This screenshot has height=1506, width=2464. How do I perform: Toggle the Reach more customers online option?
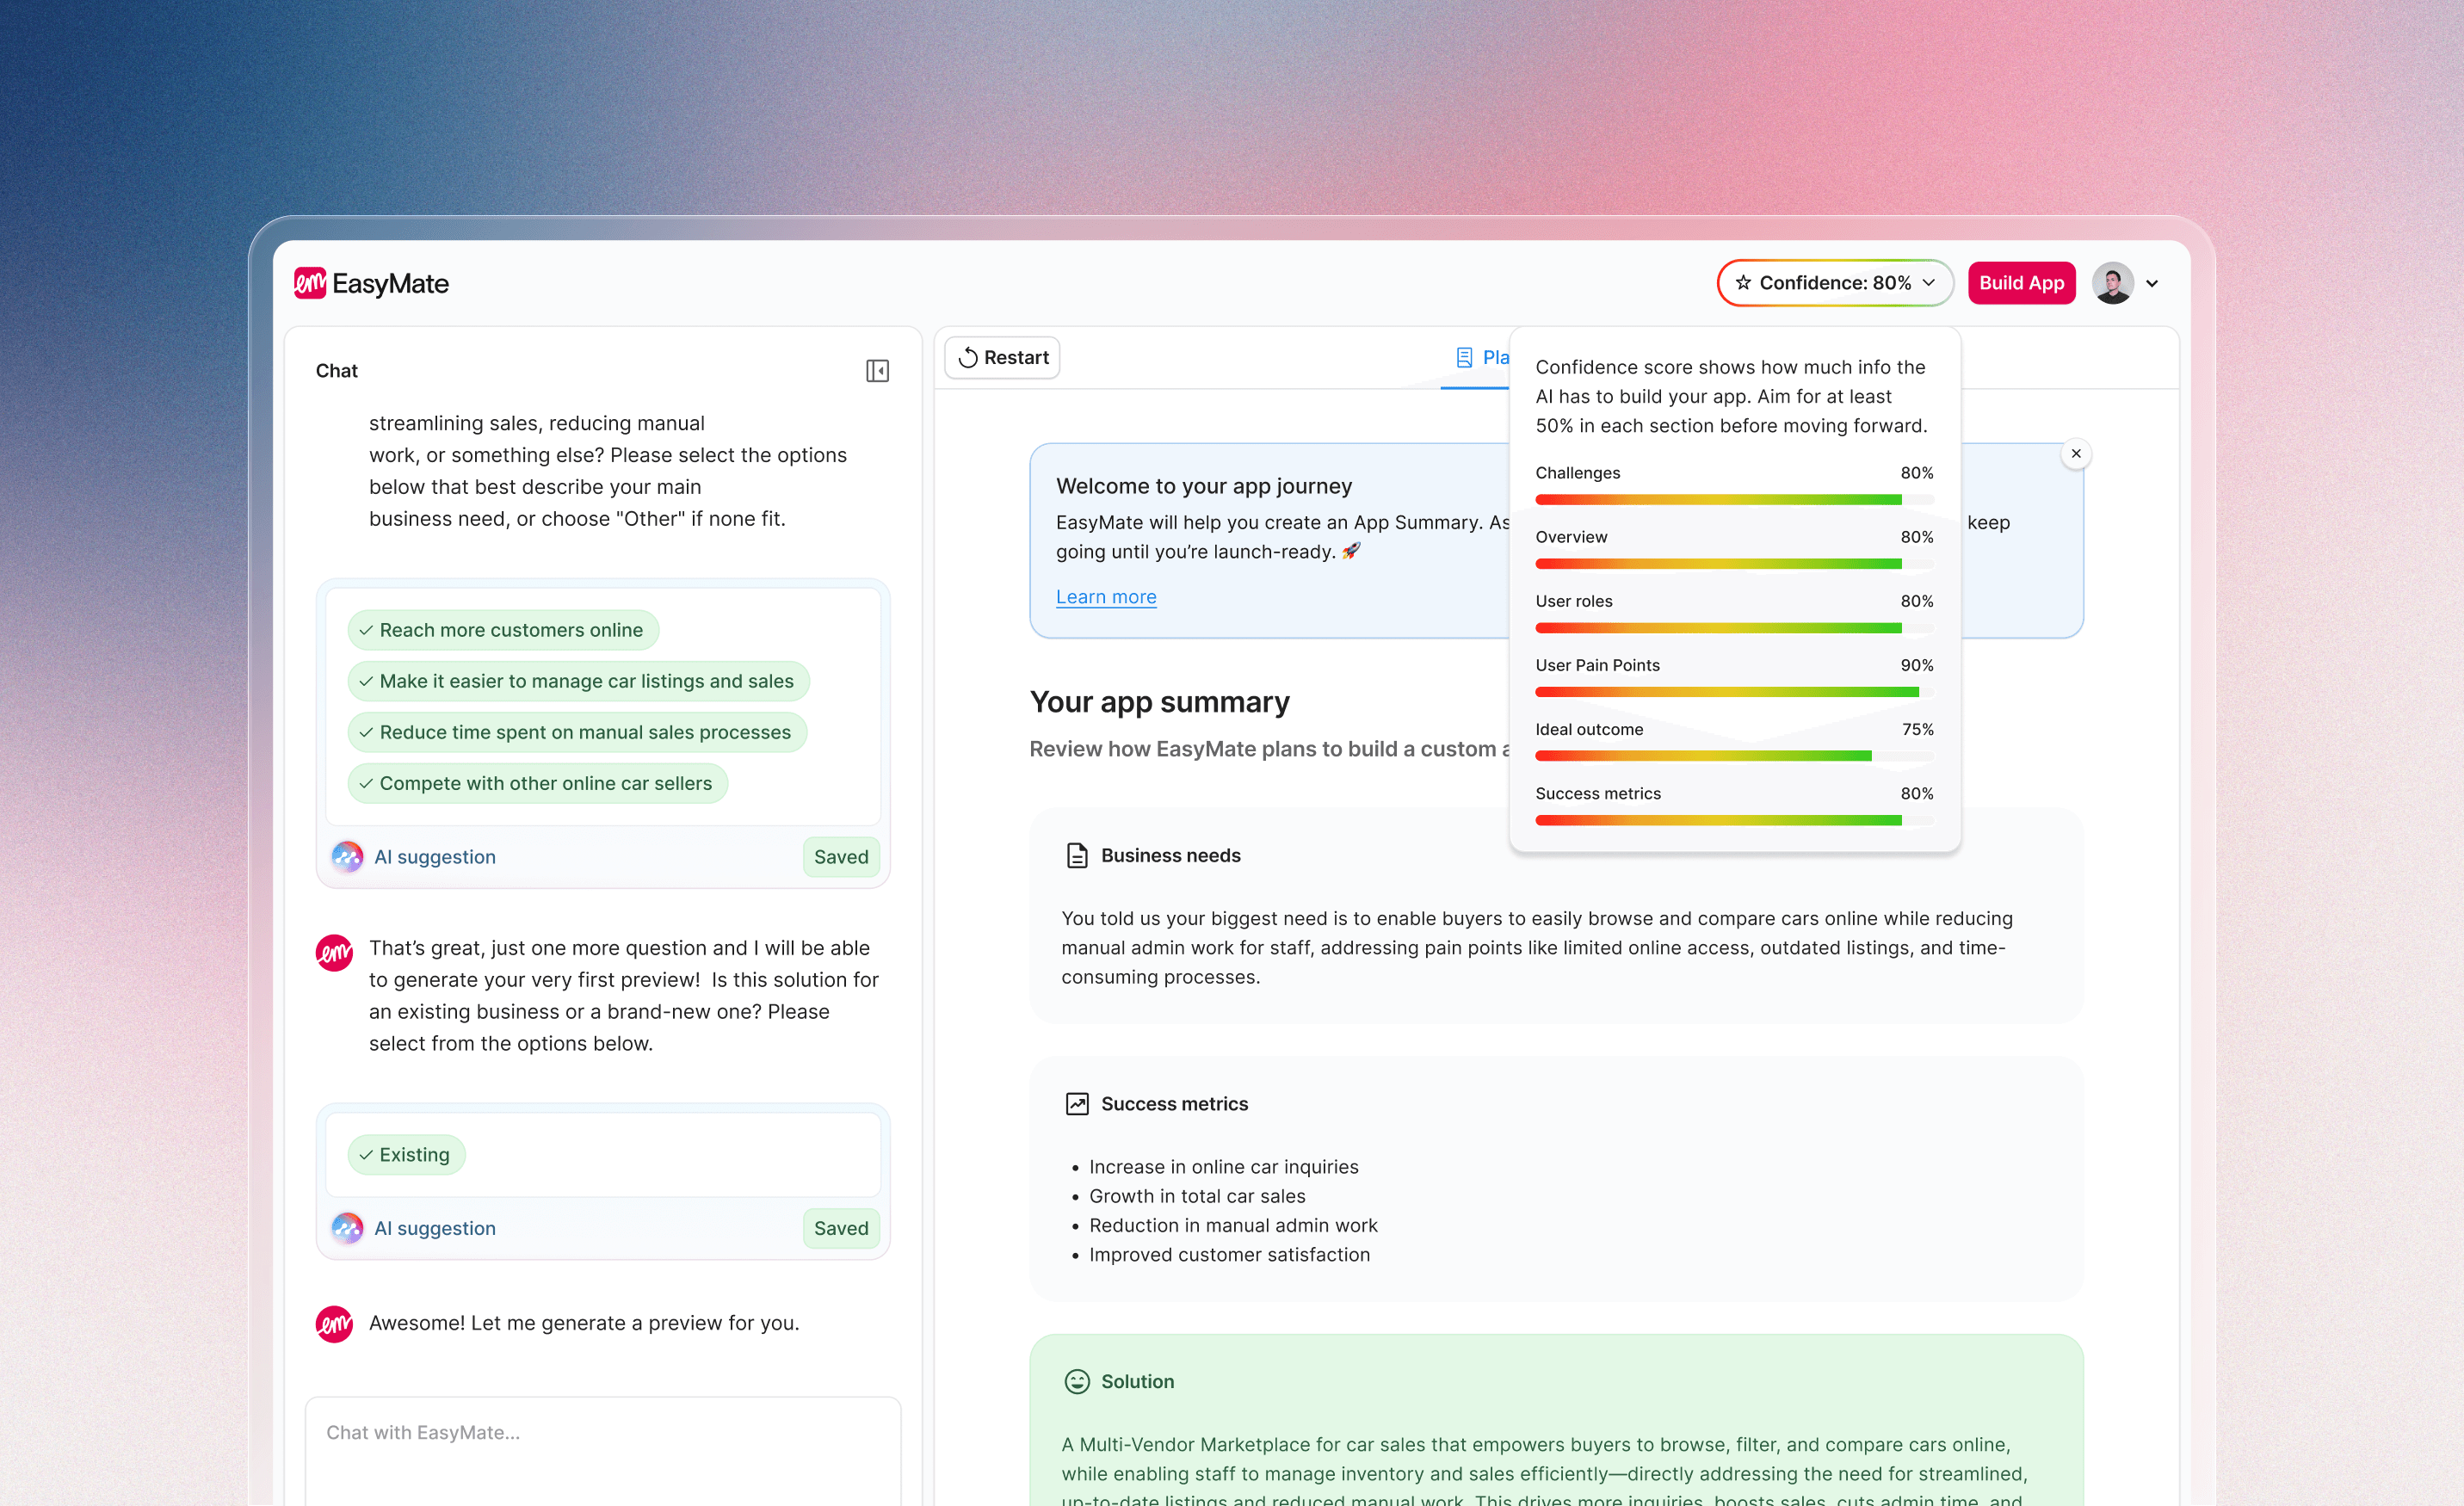point(503,630)
